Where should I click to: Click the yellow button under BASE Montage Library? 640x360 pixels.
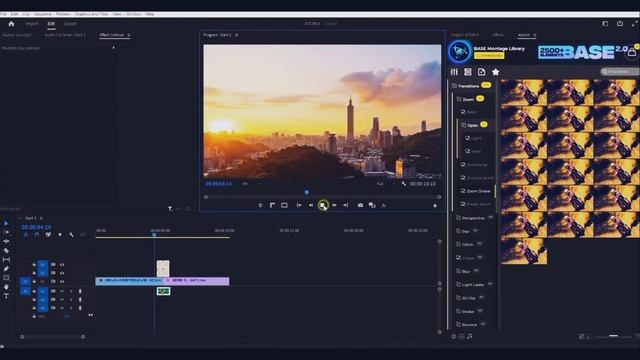(489, 56)
